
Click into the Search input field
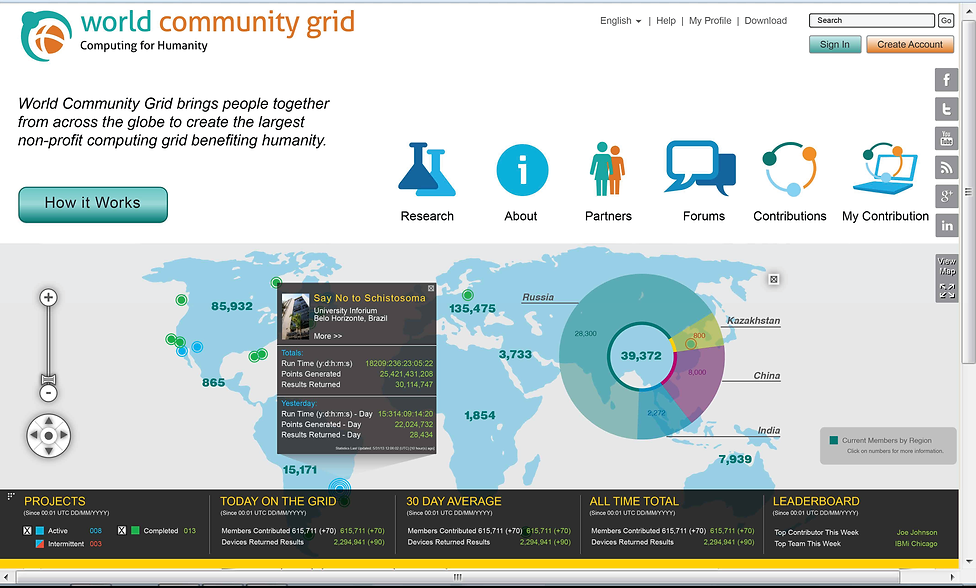click(x=871, y=21)
